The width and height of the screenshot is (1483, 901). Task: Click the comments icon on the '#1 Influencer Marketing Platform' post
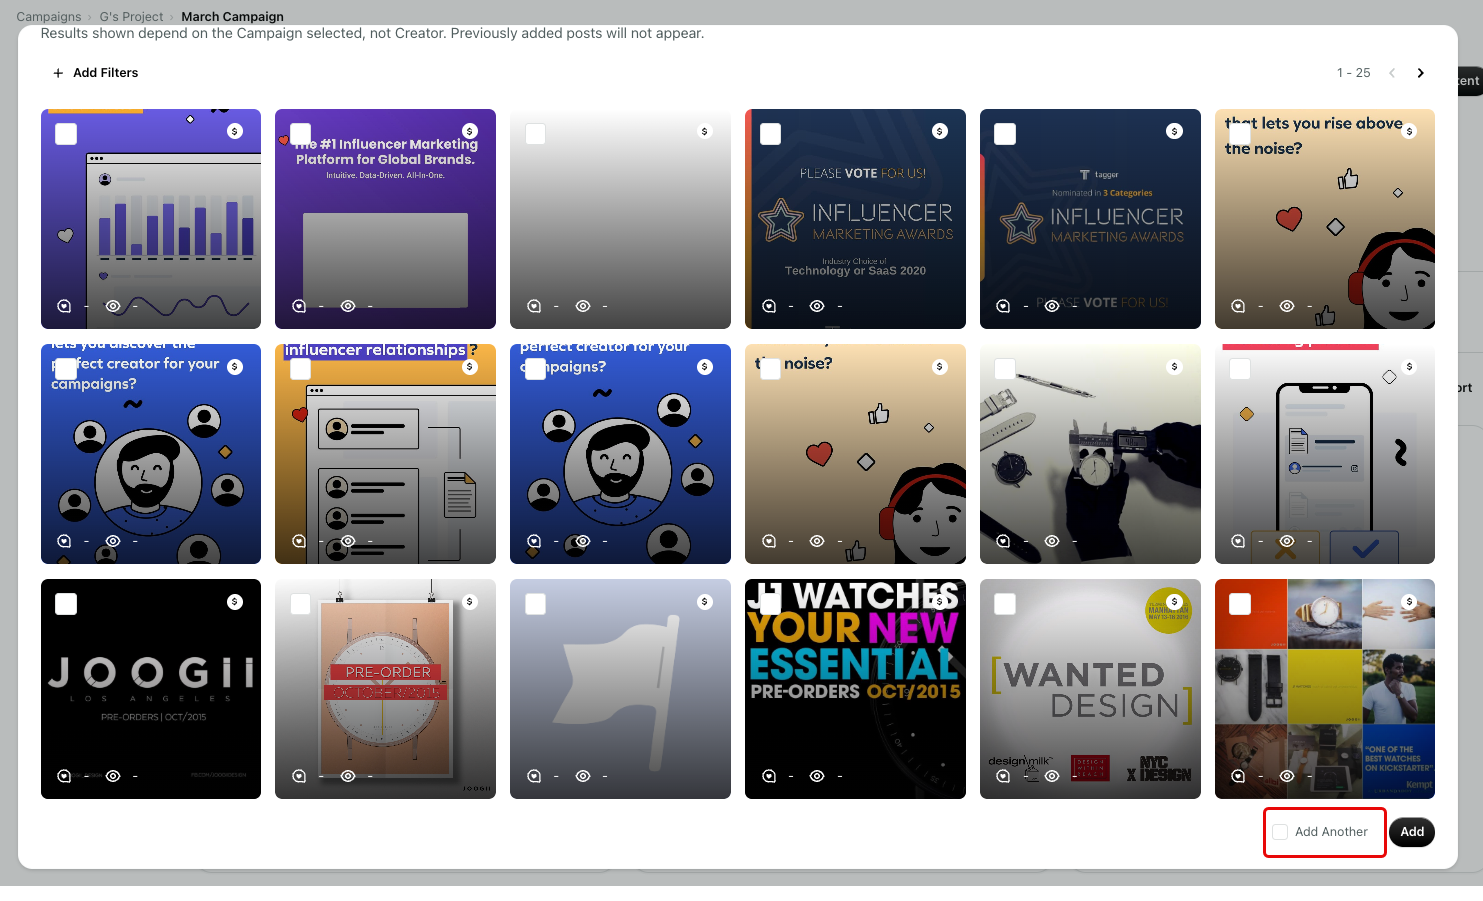[x=299, y=306]
